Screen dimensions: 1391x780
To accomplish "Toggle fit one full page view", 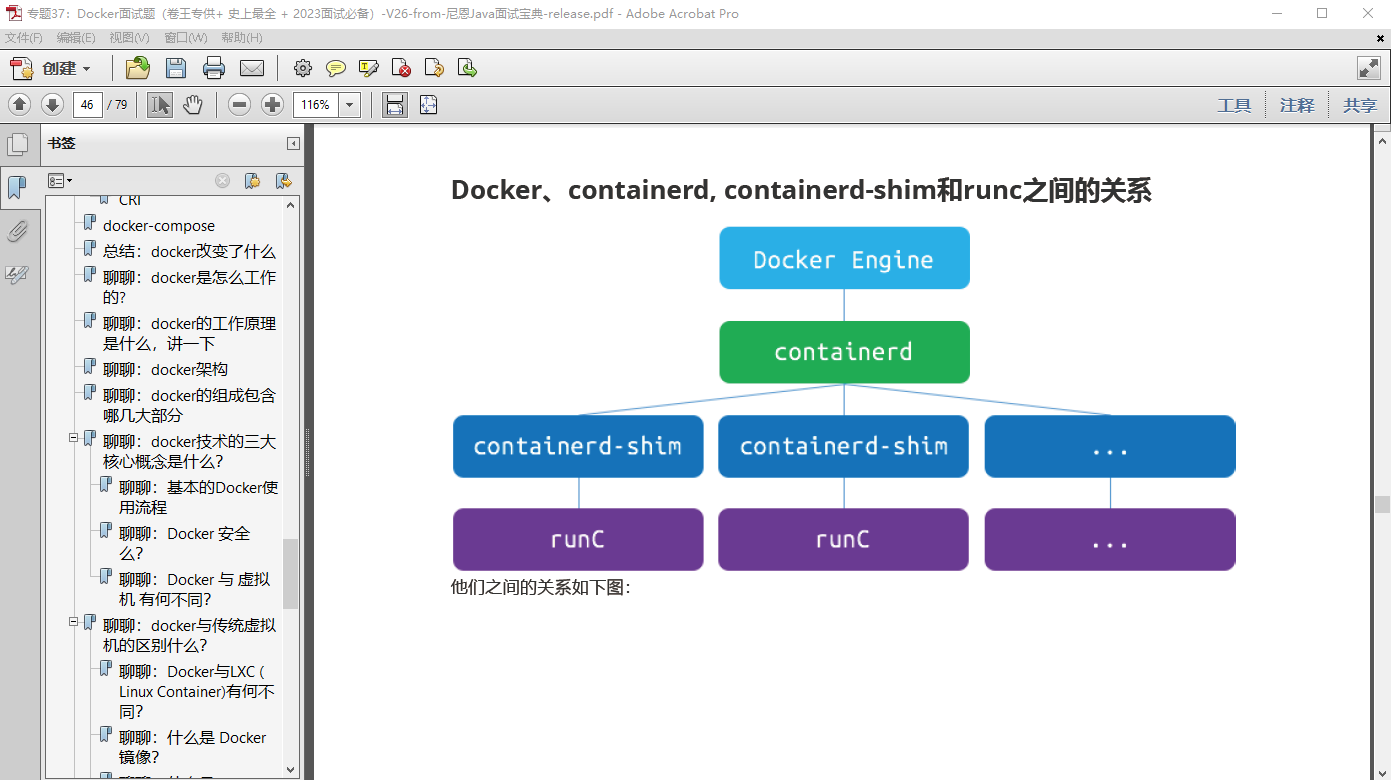I will 429,104.
